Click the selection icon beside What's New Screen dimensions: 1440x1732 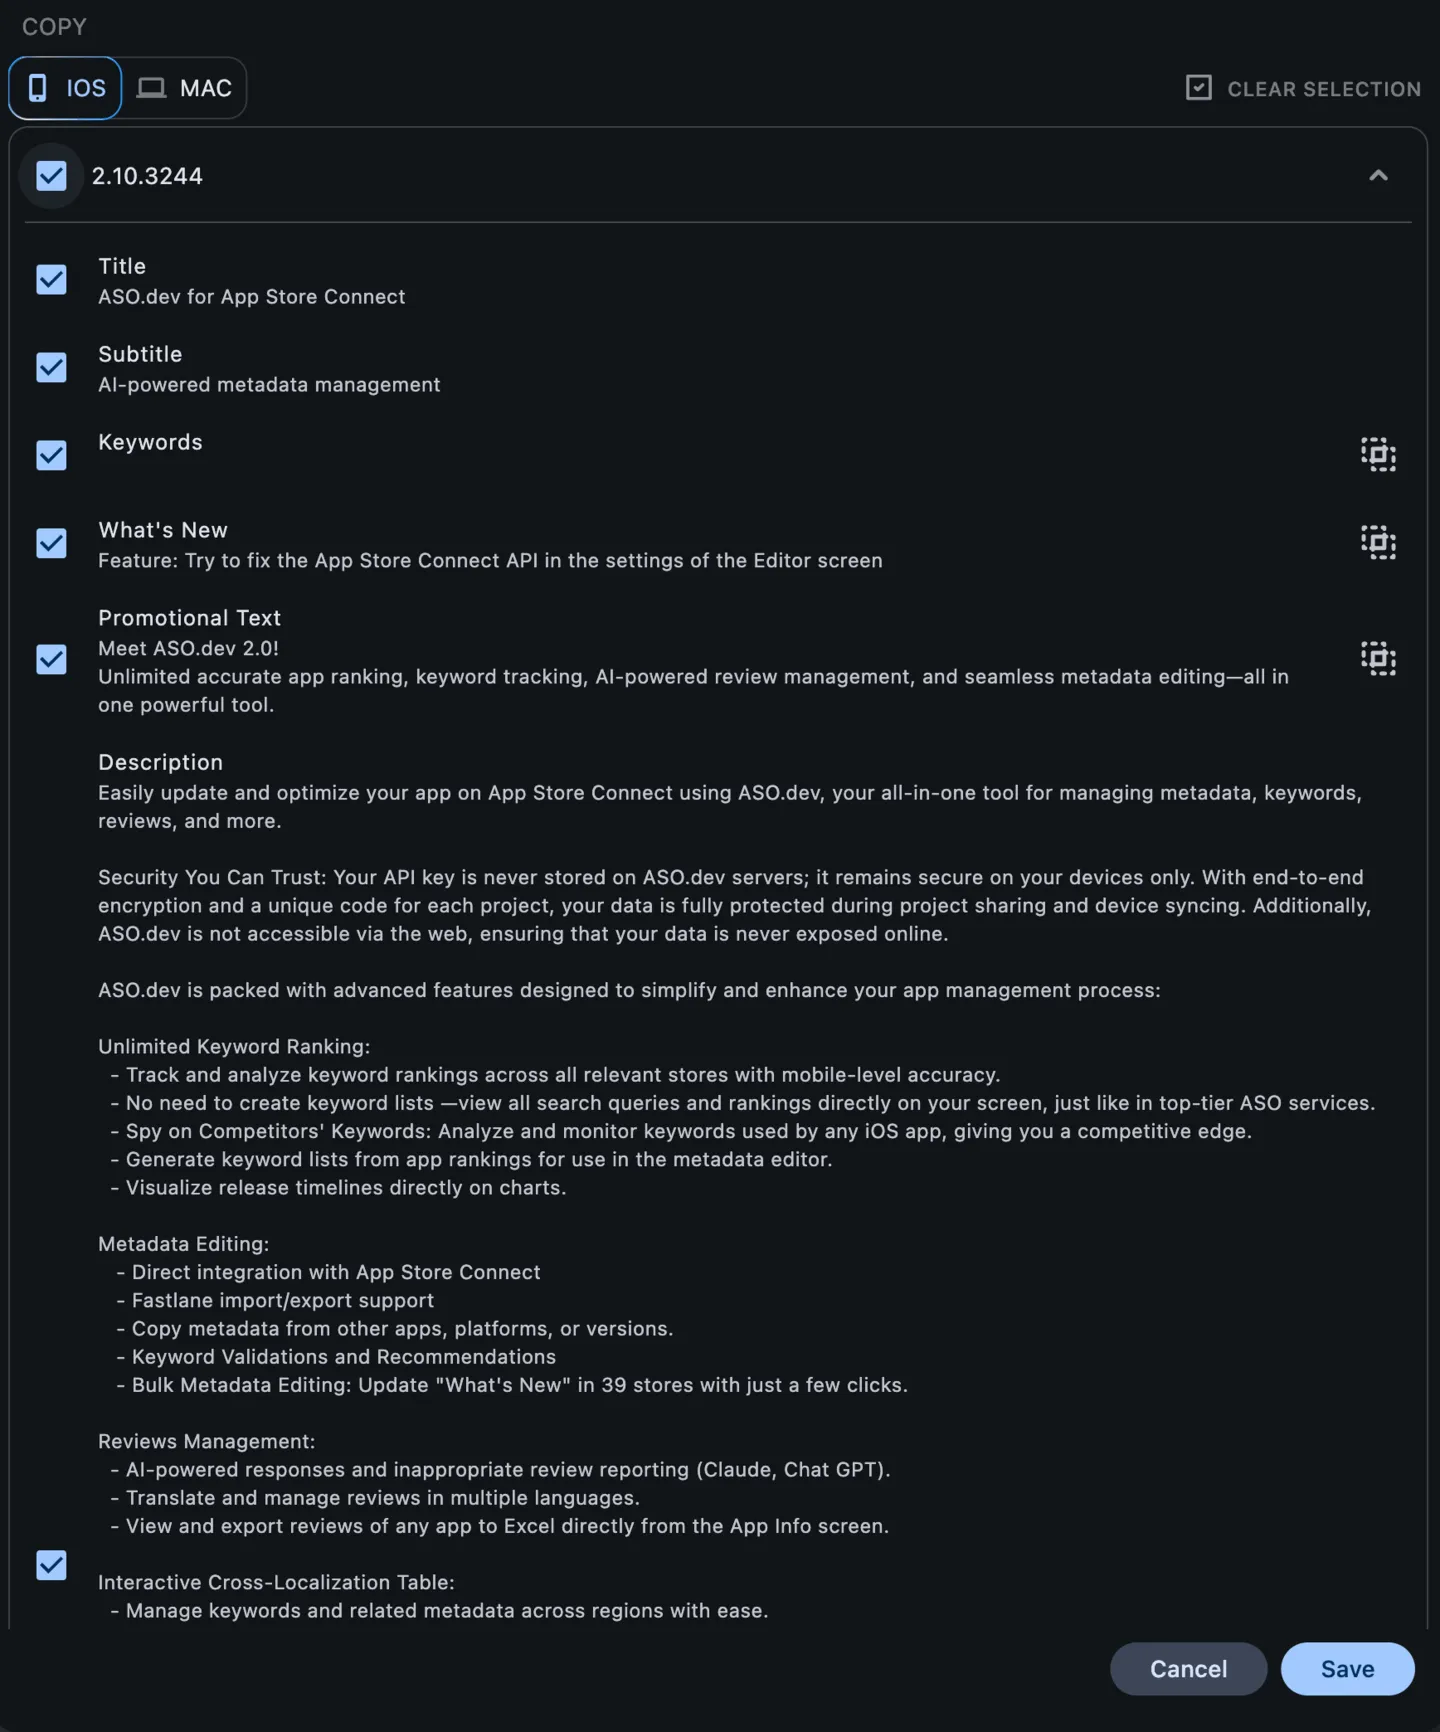1378,543
